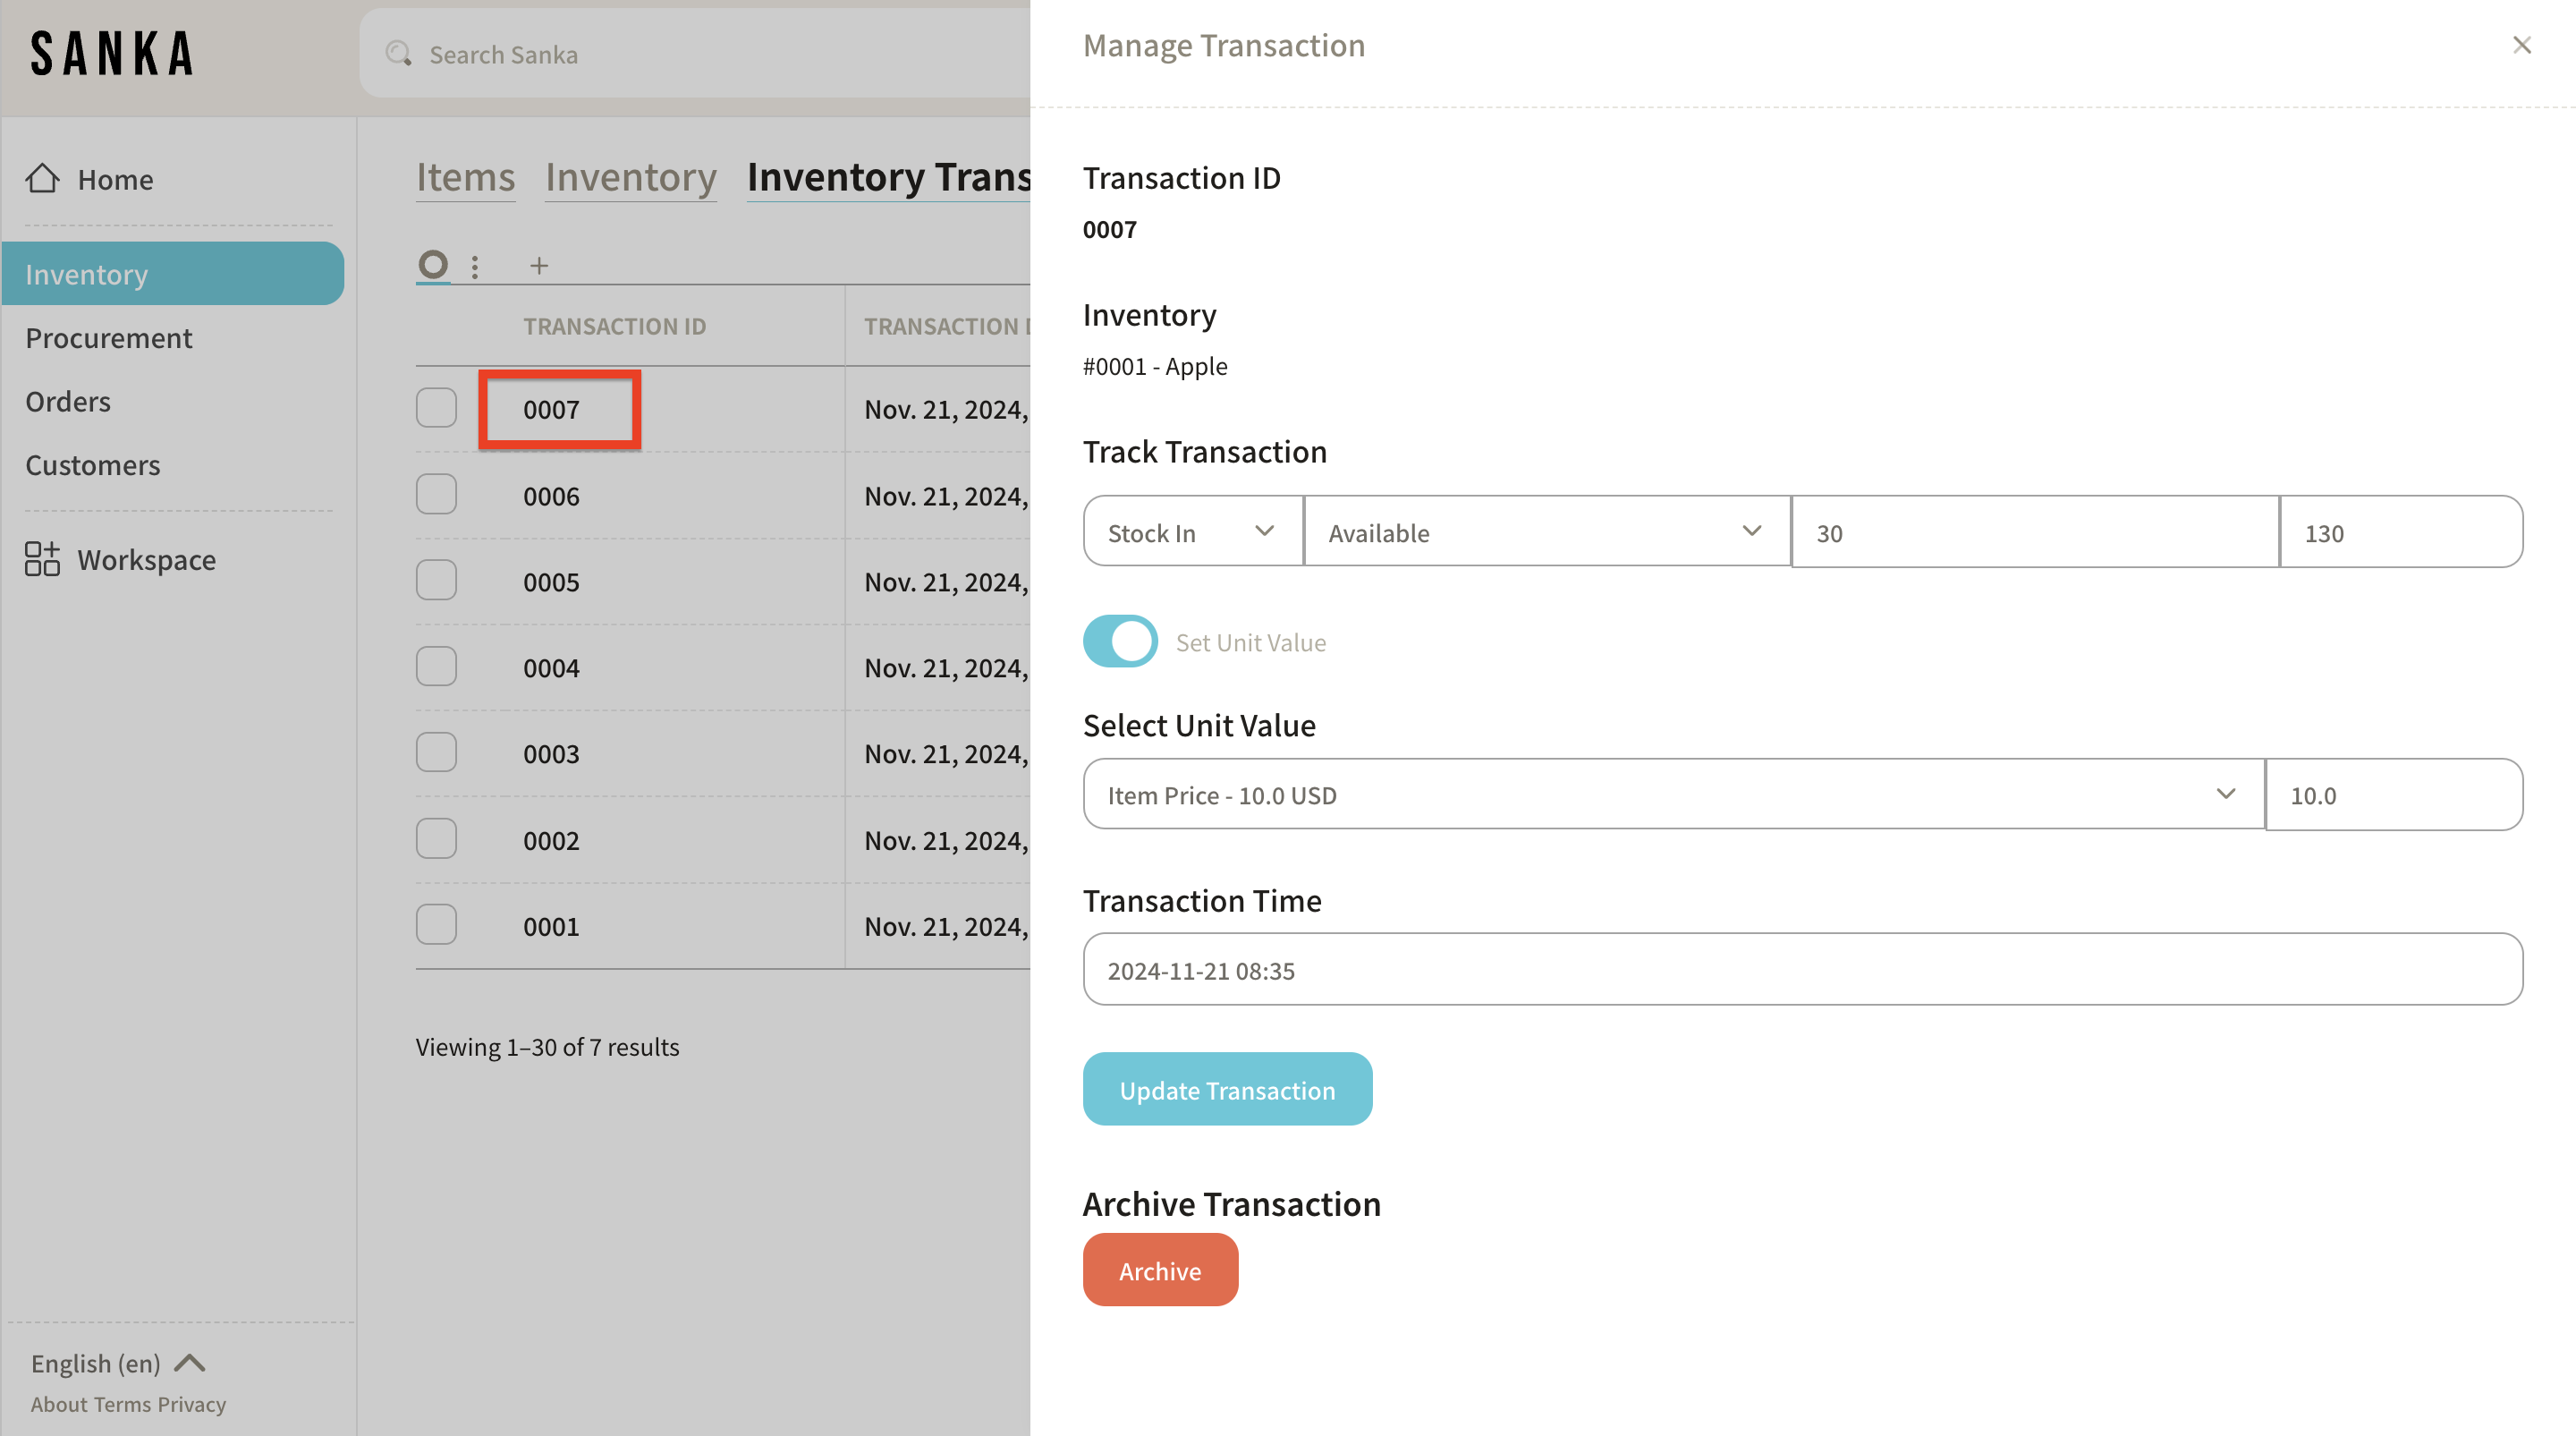Click the circle view icon above table
2576x1436 pixels.
click(x=433, y=265)
